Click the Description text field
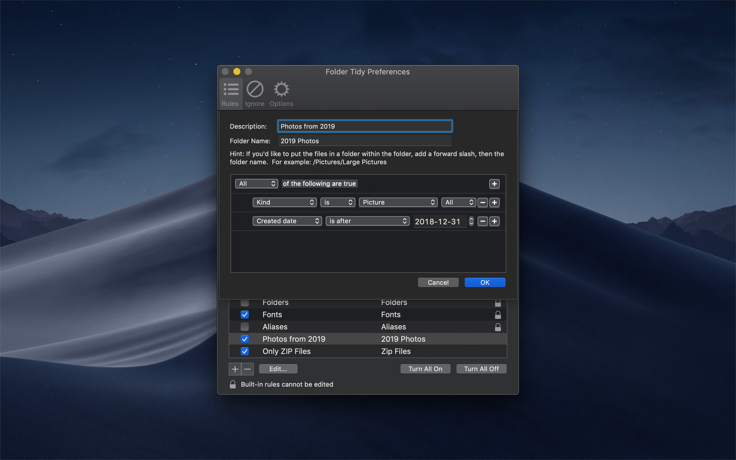Image resolution: width=736 pixels, height=460 pixels. [365, 126]
